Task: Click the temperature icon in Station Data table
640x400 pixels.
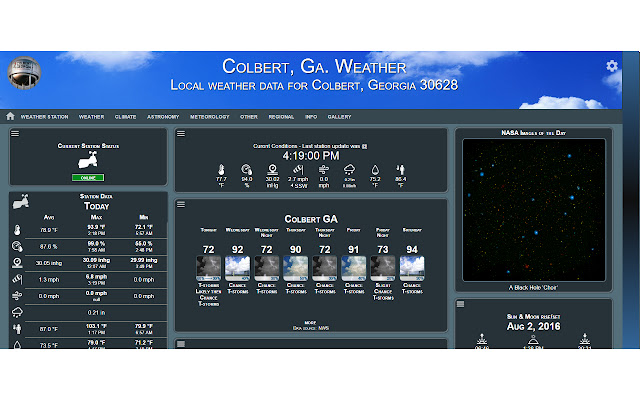Action: coord(17,230)
